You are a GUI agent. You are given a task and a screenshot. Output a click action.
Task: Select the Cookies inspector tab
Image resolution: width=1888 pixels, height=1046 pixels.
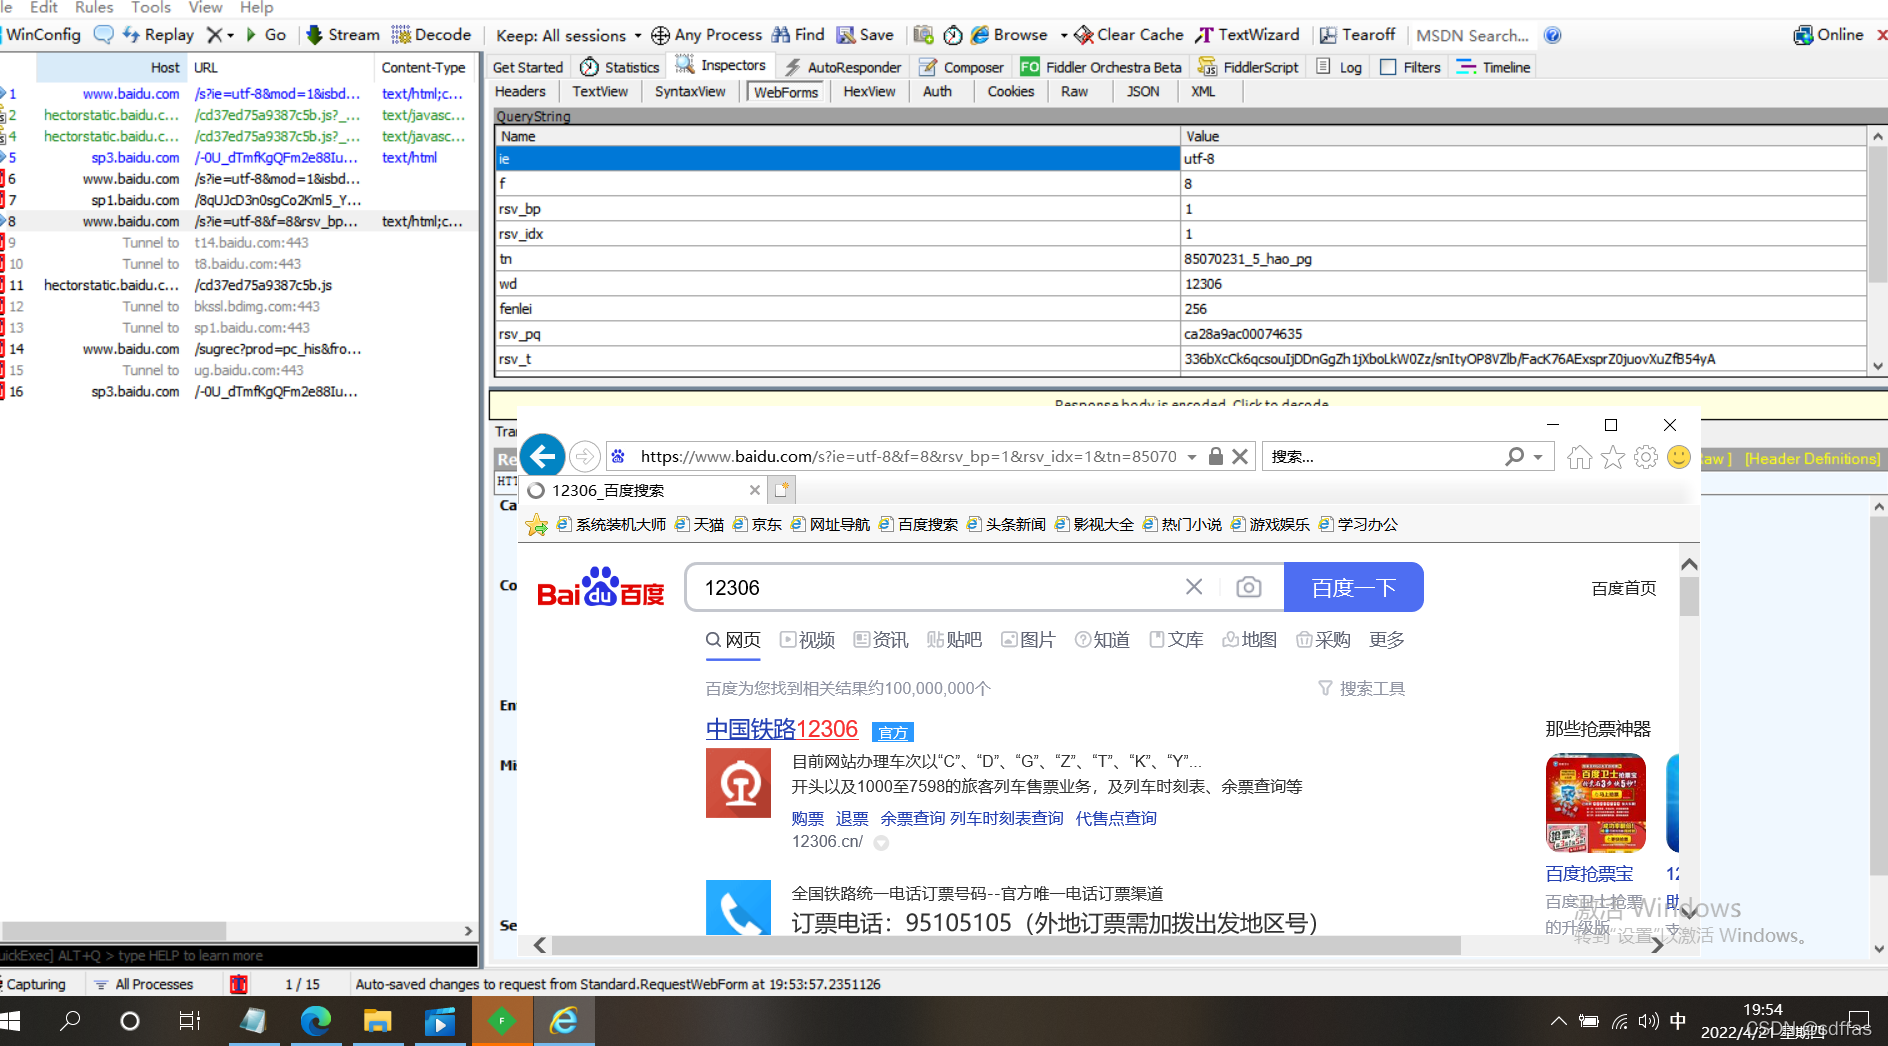click(1011, 91)
